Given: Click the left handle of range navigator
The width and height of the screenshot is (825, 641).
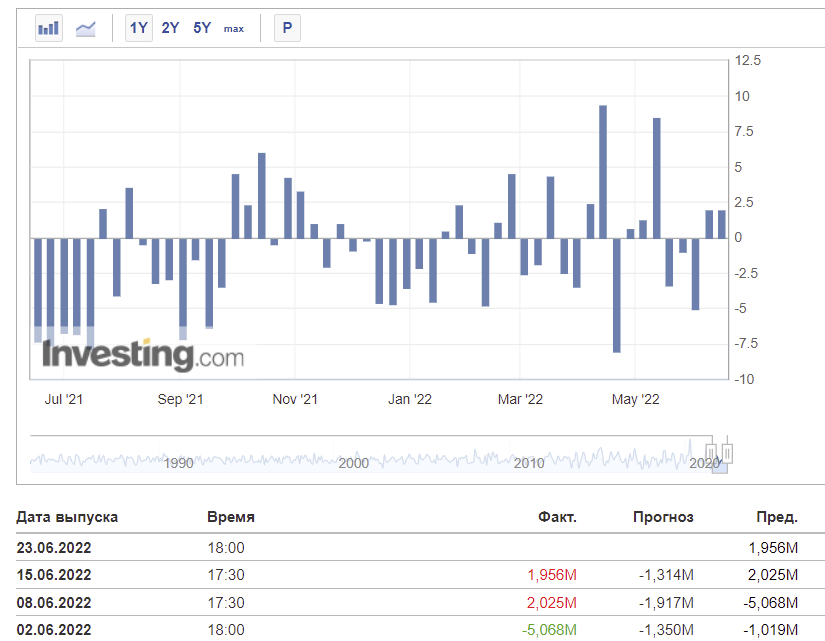Looking at the screenshot, I should pos(711,453).
